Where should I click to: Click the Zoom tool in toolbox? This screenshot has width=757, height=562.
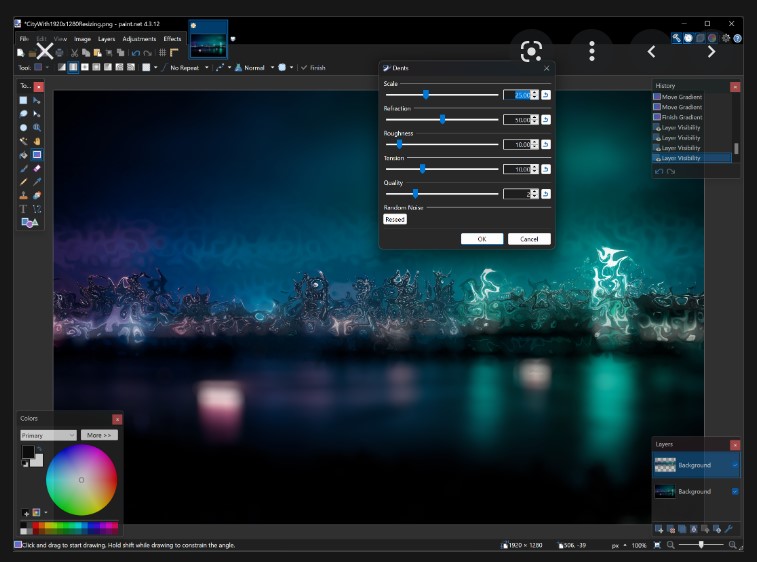[x=37, y=128]
